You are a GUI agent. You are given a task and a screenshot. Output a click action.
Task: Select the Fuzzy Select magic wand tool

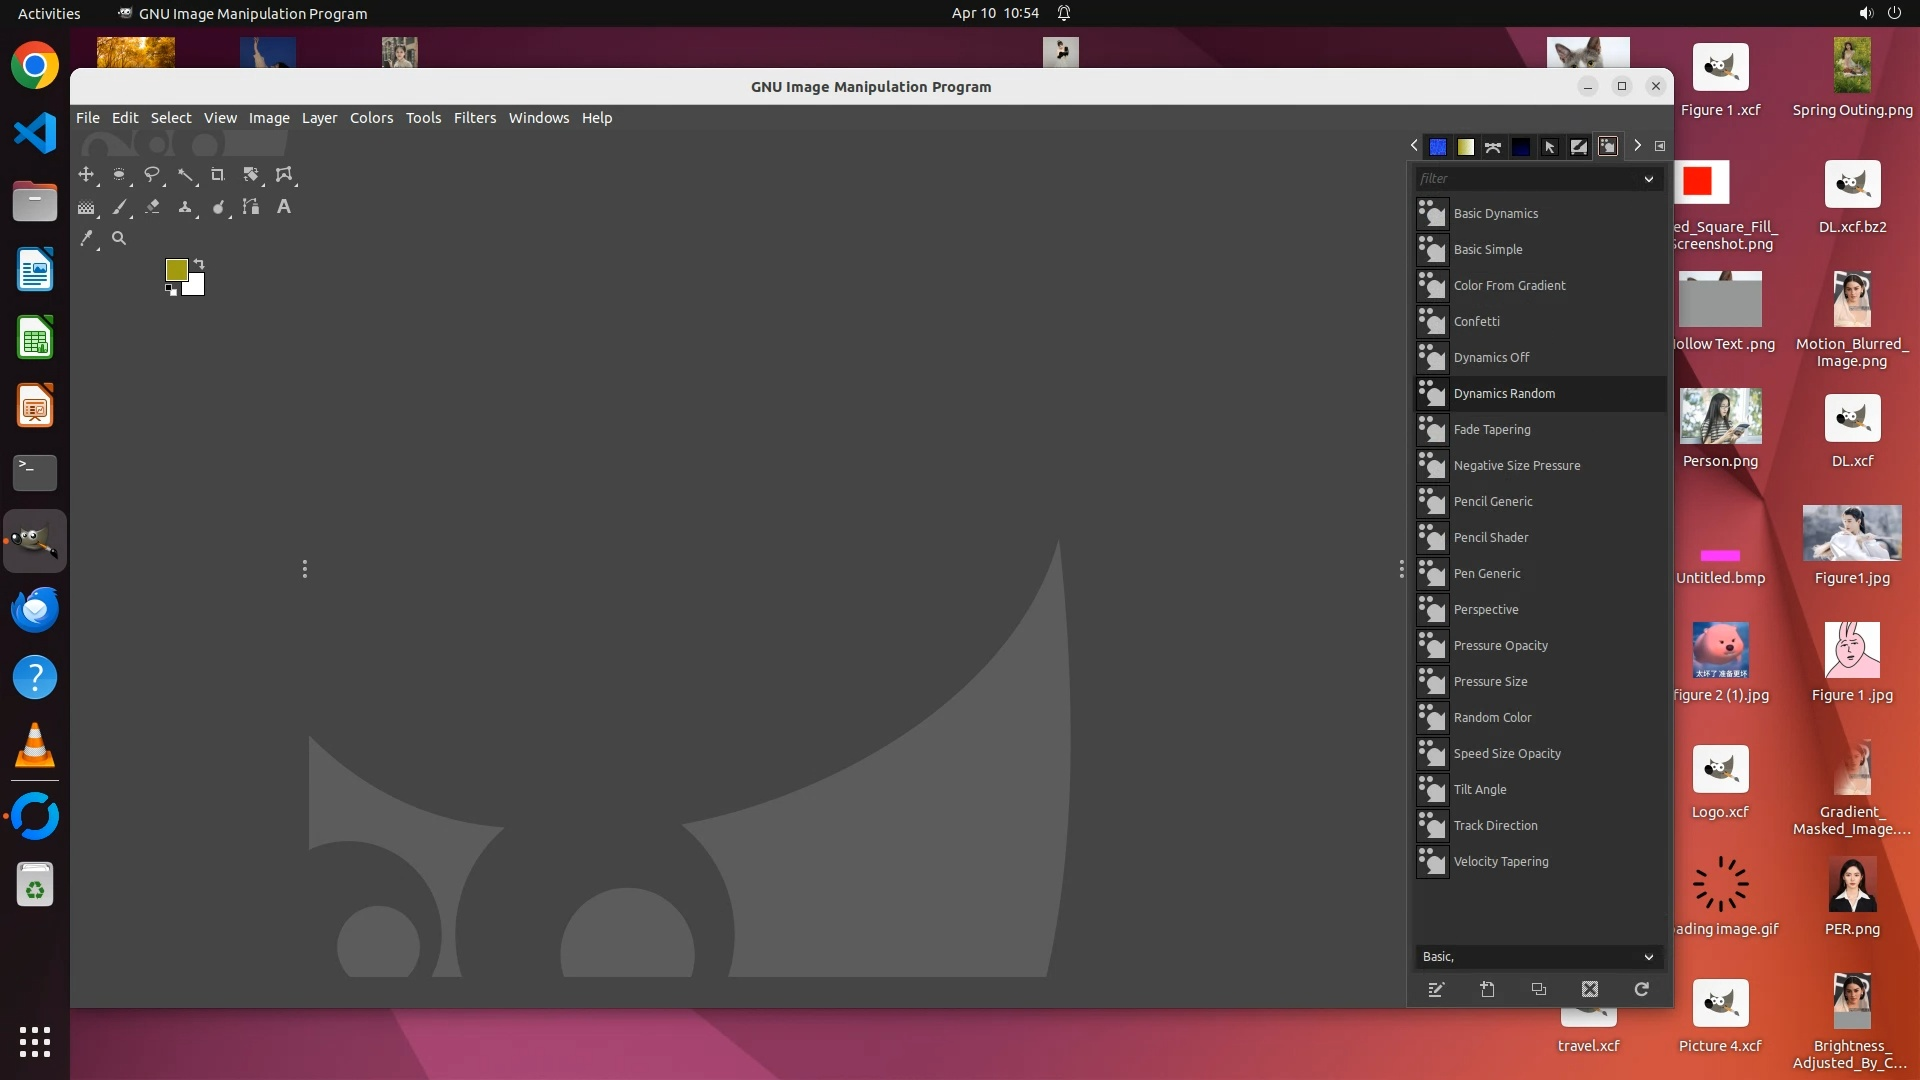pos(185,175)
